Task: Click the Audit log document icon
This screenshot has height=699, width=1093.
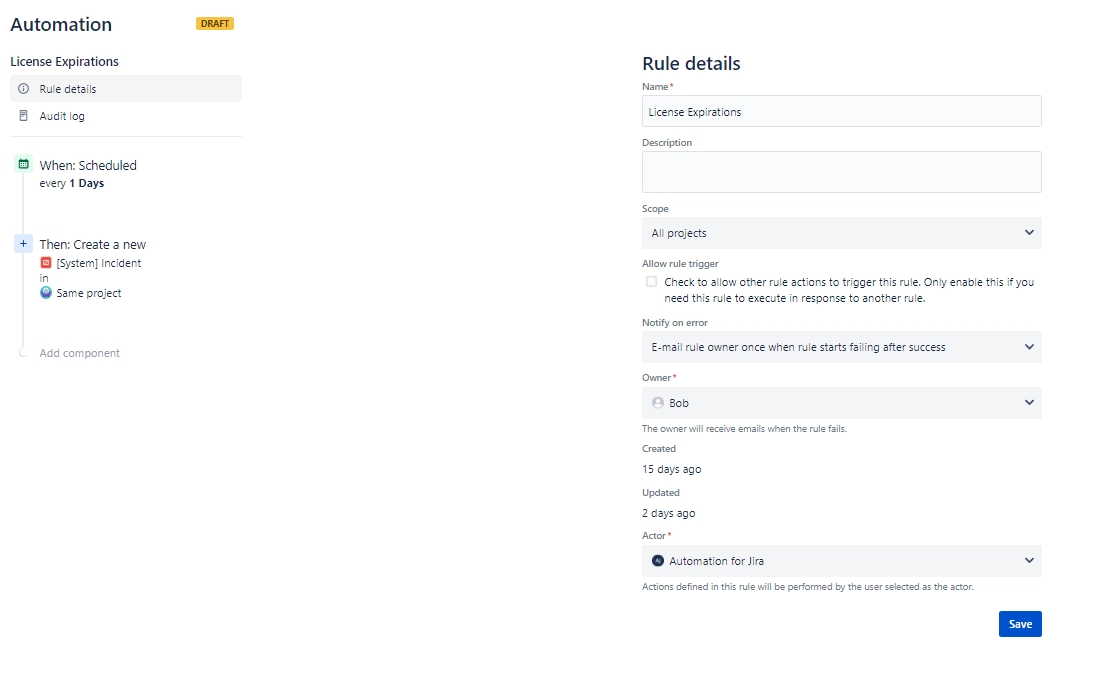Action: (23, 116)
